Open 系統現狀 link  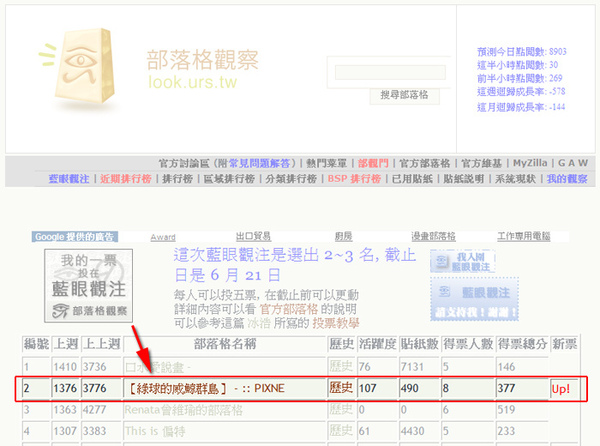pyautogui.click(x=515, y=179)
